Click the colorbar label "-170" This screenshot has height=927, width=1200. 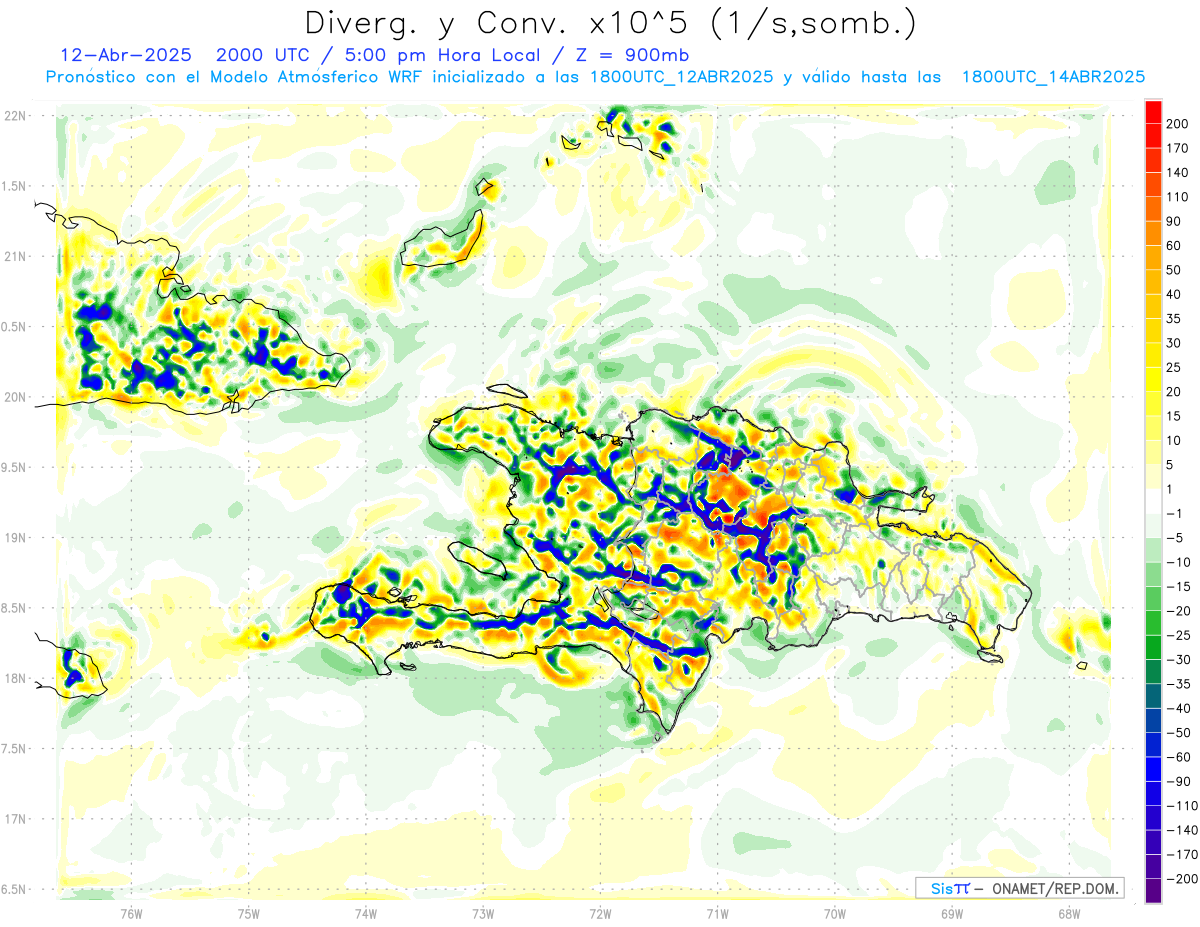(x=1182, y=855)
